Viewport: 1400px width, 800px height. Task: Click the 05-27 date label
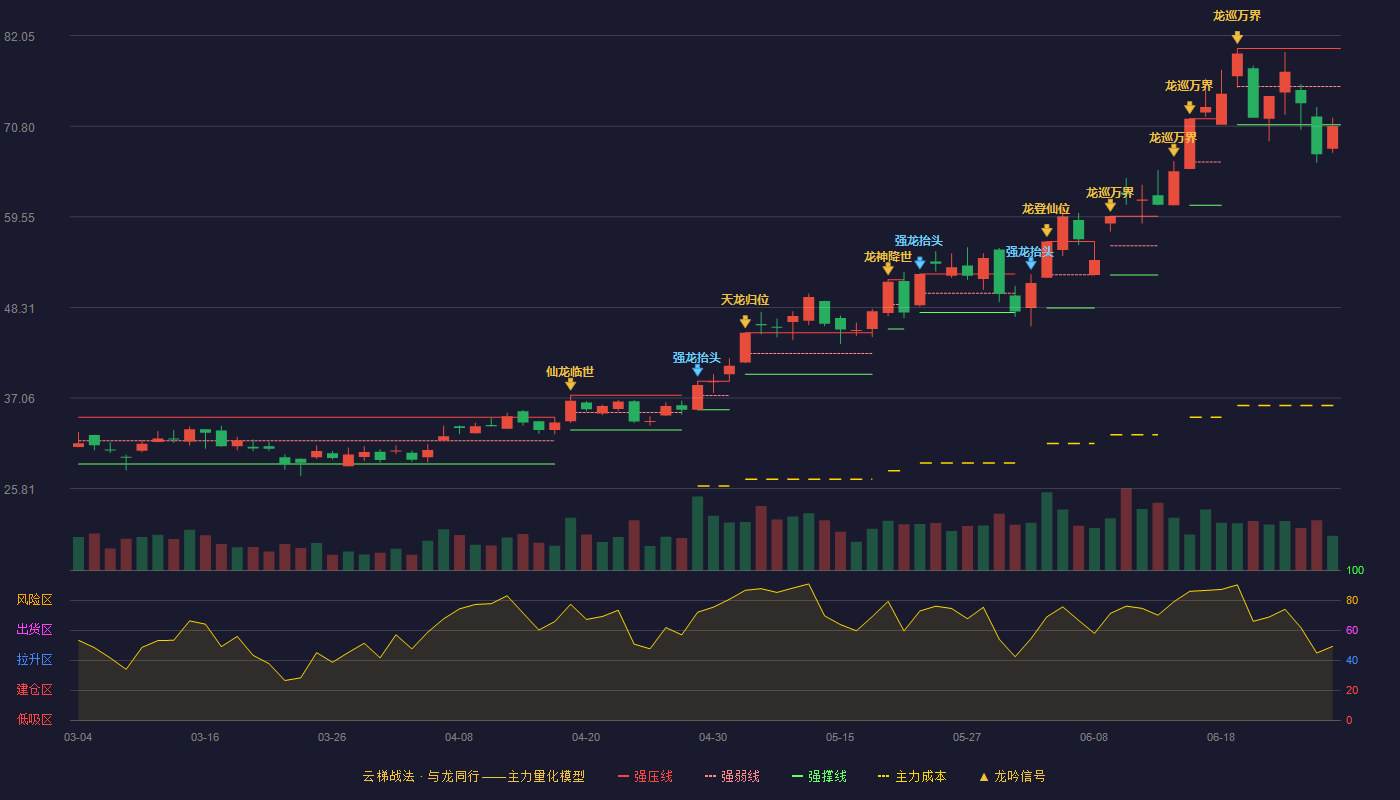click(x=967, y=737)
